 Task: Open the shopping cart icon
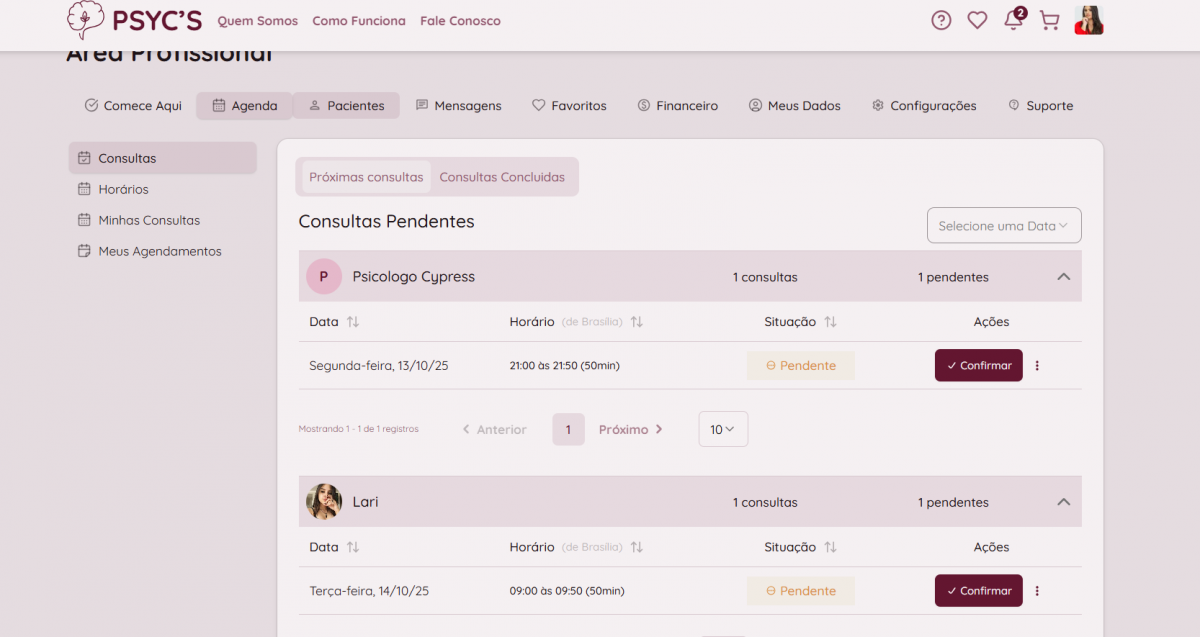(1049, 20)
